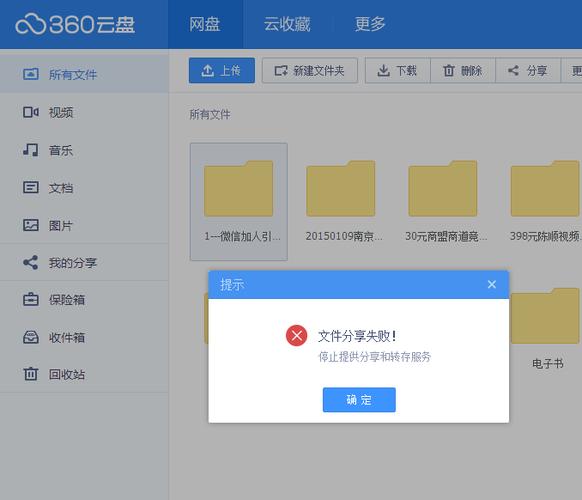Click the 文件分享失败! message text
Viewport: 582px width, 500px height.
[357, 336]
